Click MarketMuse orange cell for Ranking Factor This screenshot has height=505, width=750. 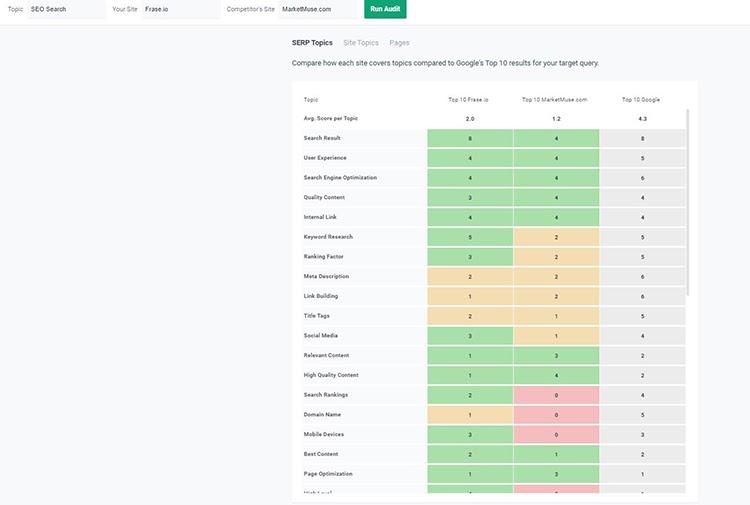click(x=556, y=257)
